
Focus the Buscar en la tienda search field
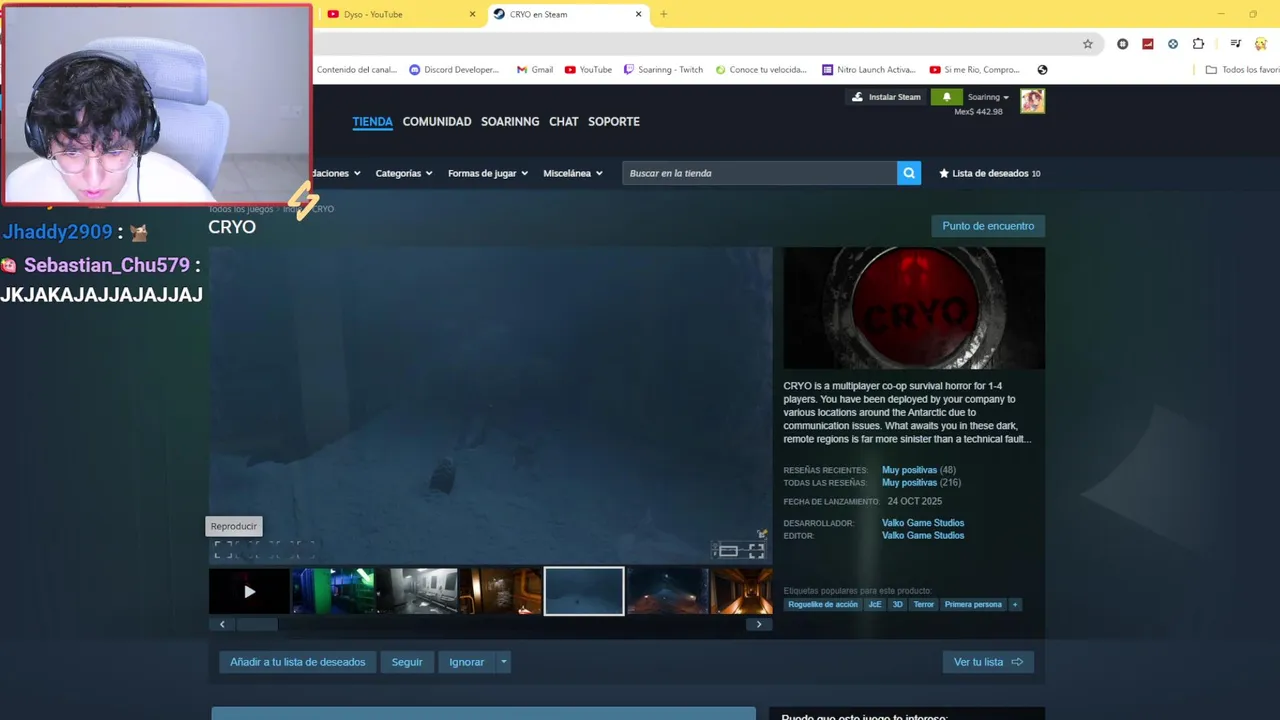(760, 173)
